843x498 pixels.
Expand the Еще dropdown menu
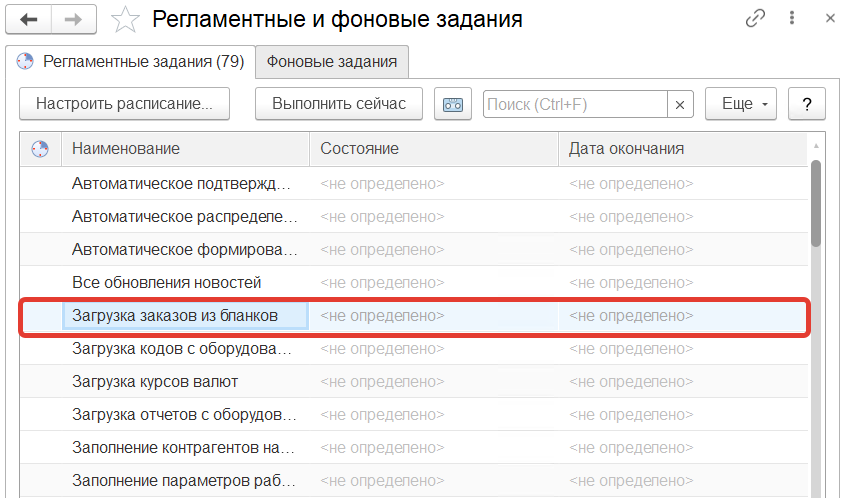click(x=741, y=104)
